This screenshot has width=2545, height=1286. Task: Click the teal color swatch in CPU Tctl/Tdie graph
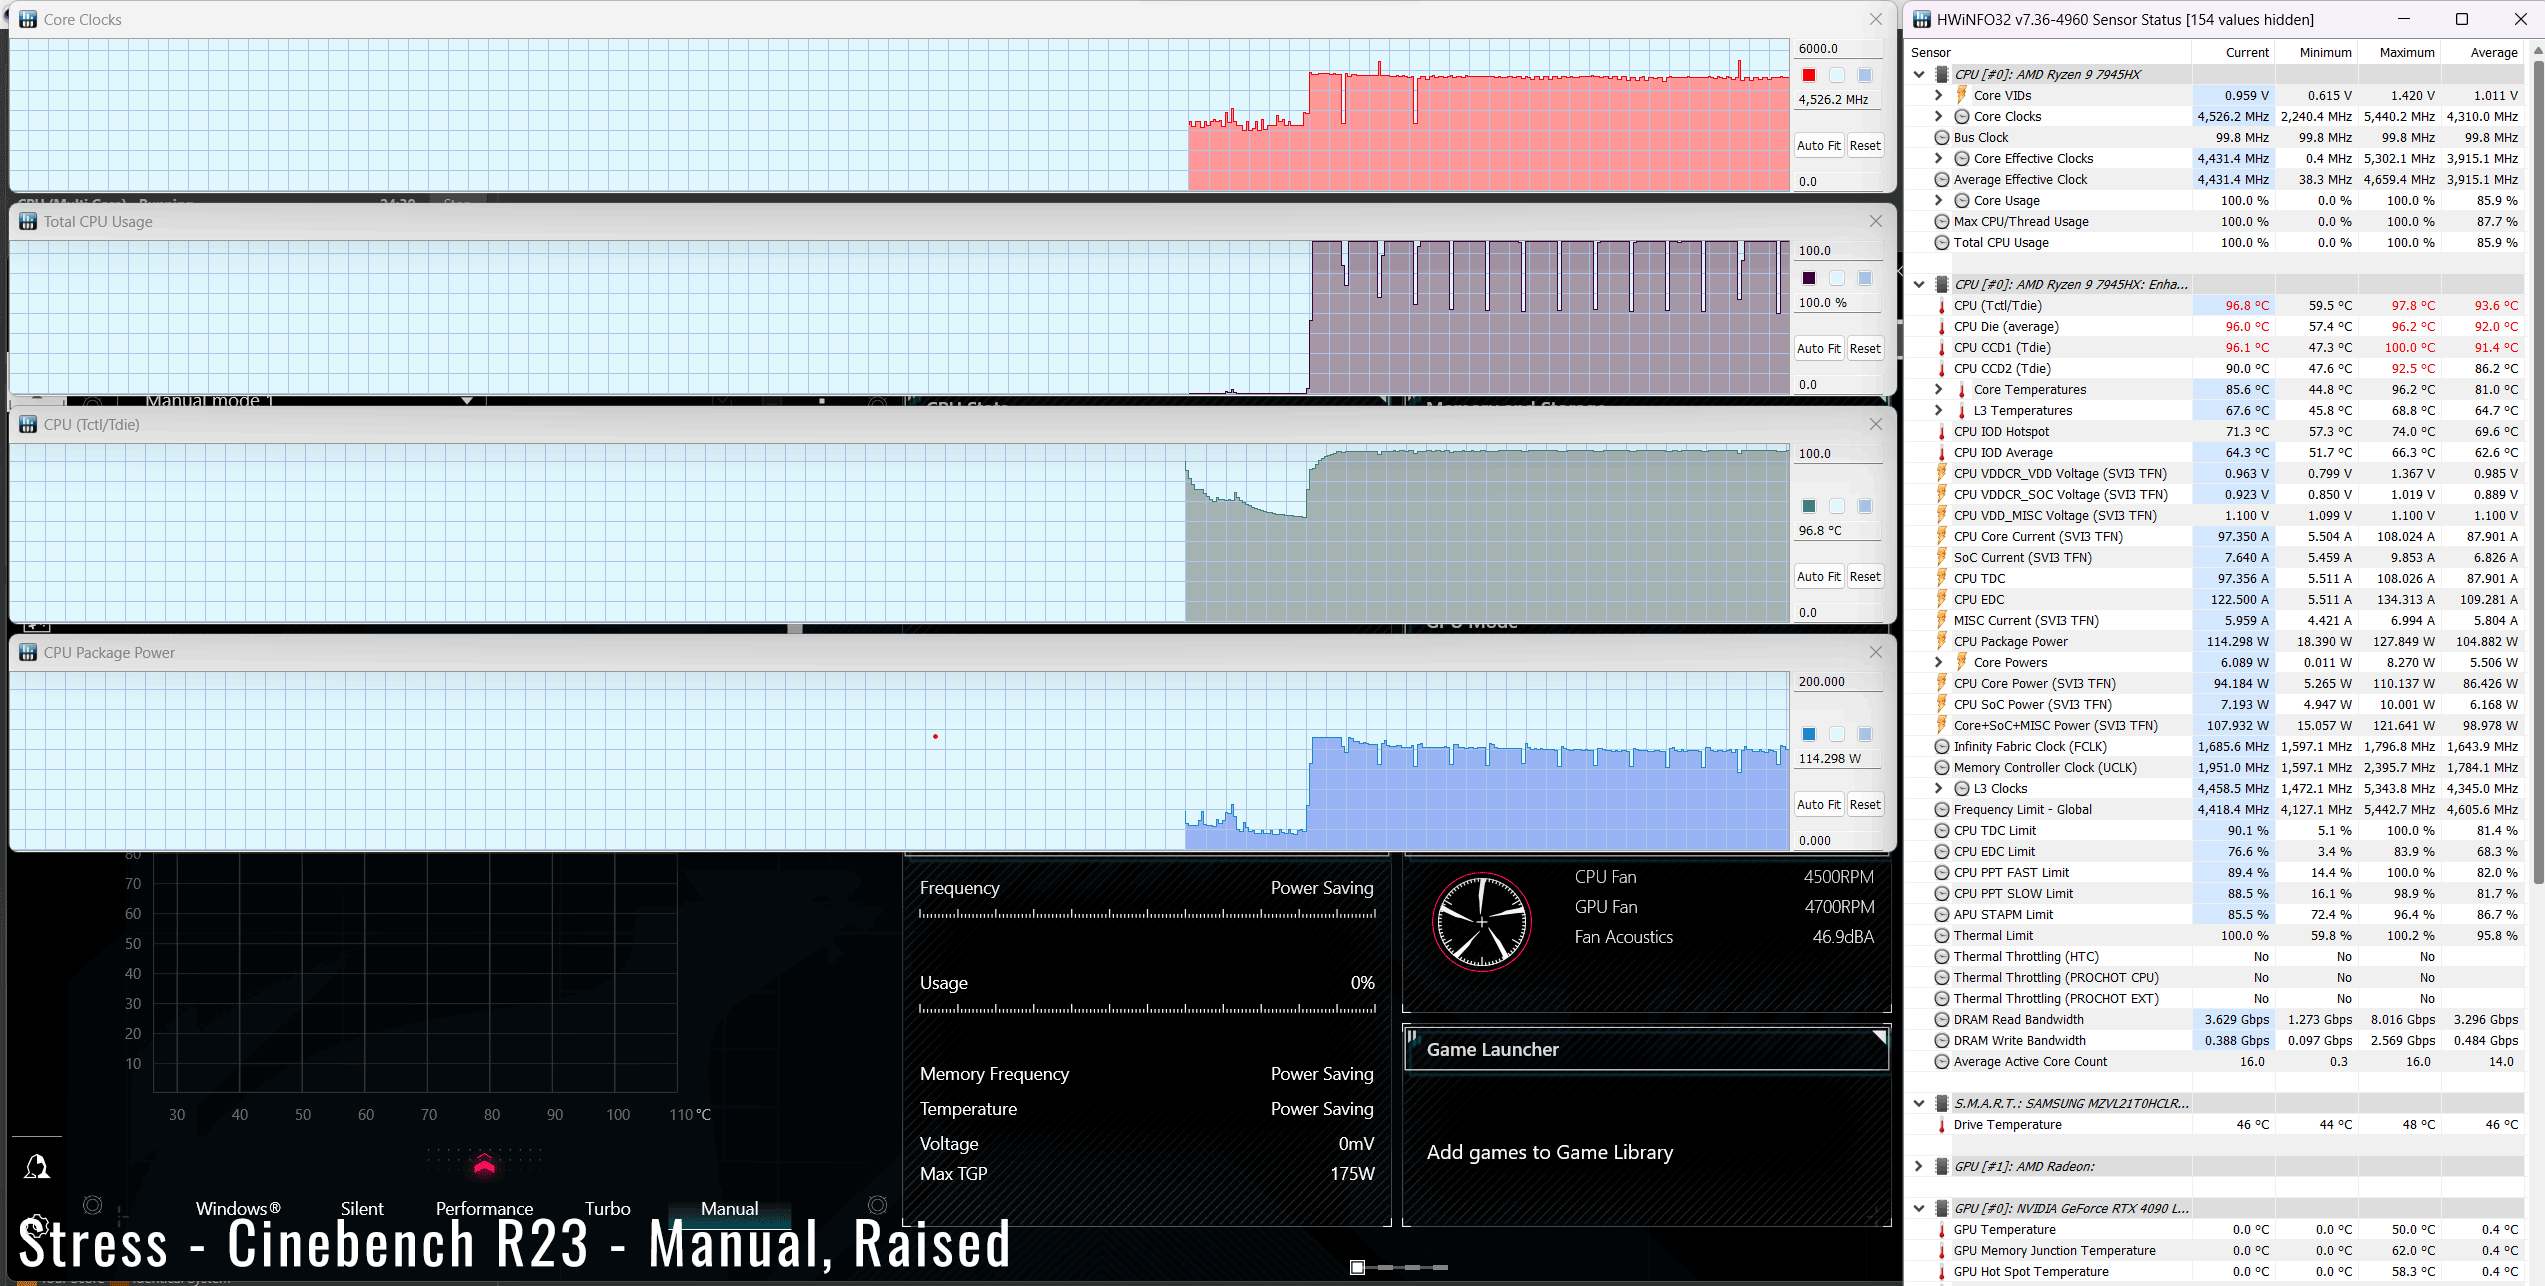(1809, 506)
